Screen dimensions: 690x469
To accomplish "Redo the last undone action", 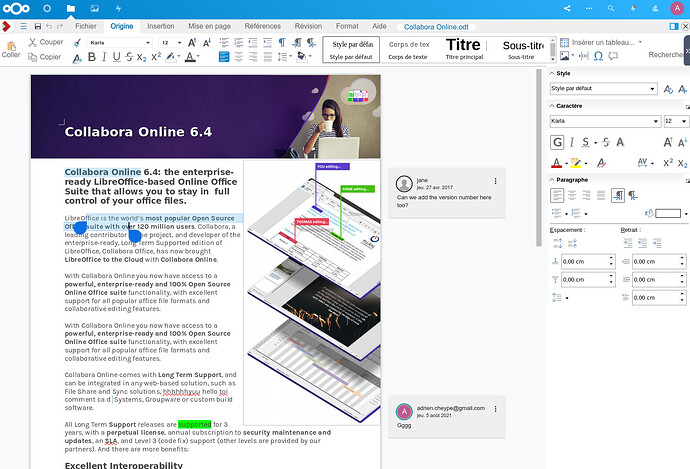I will click(x=60, y=26).
